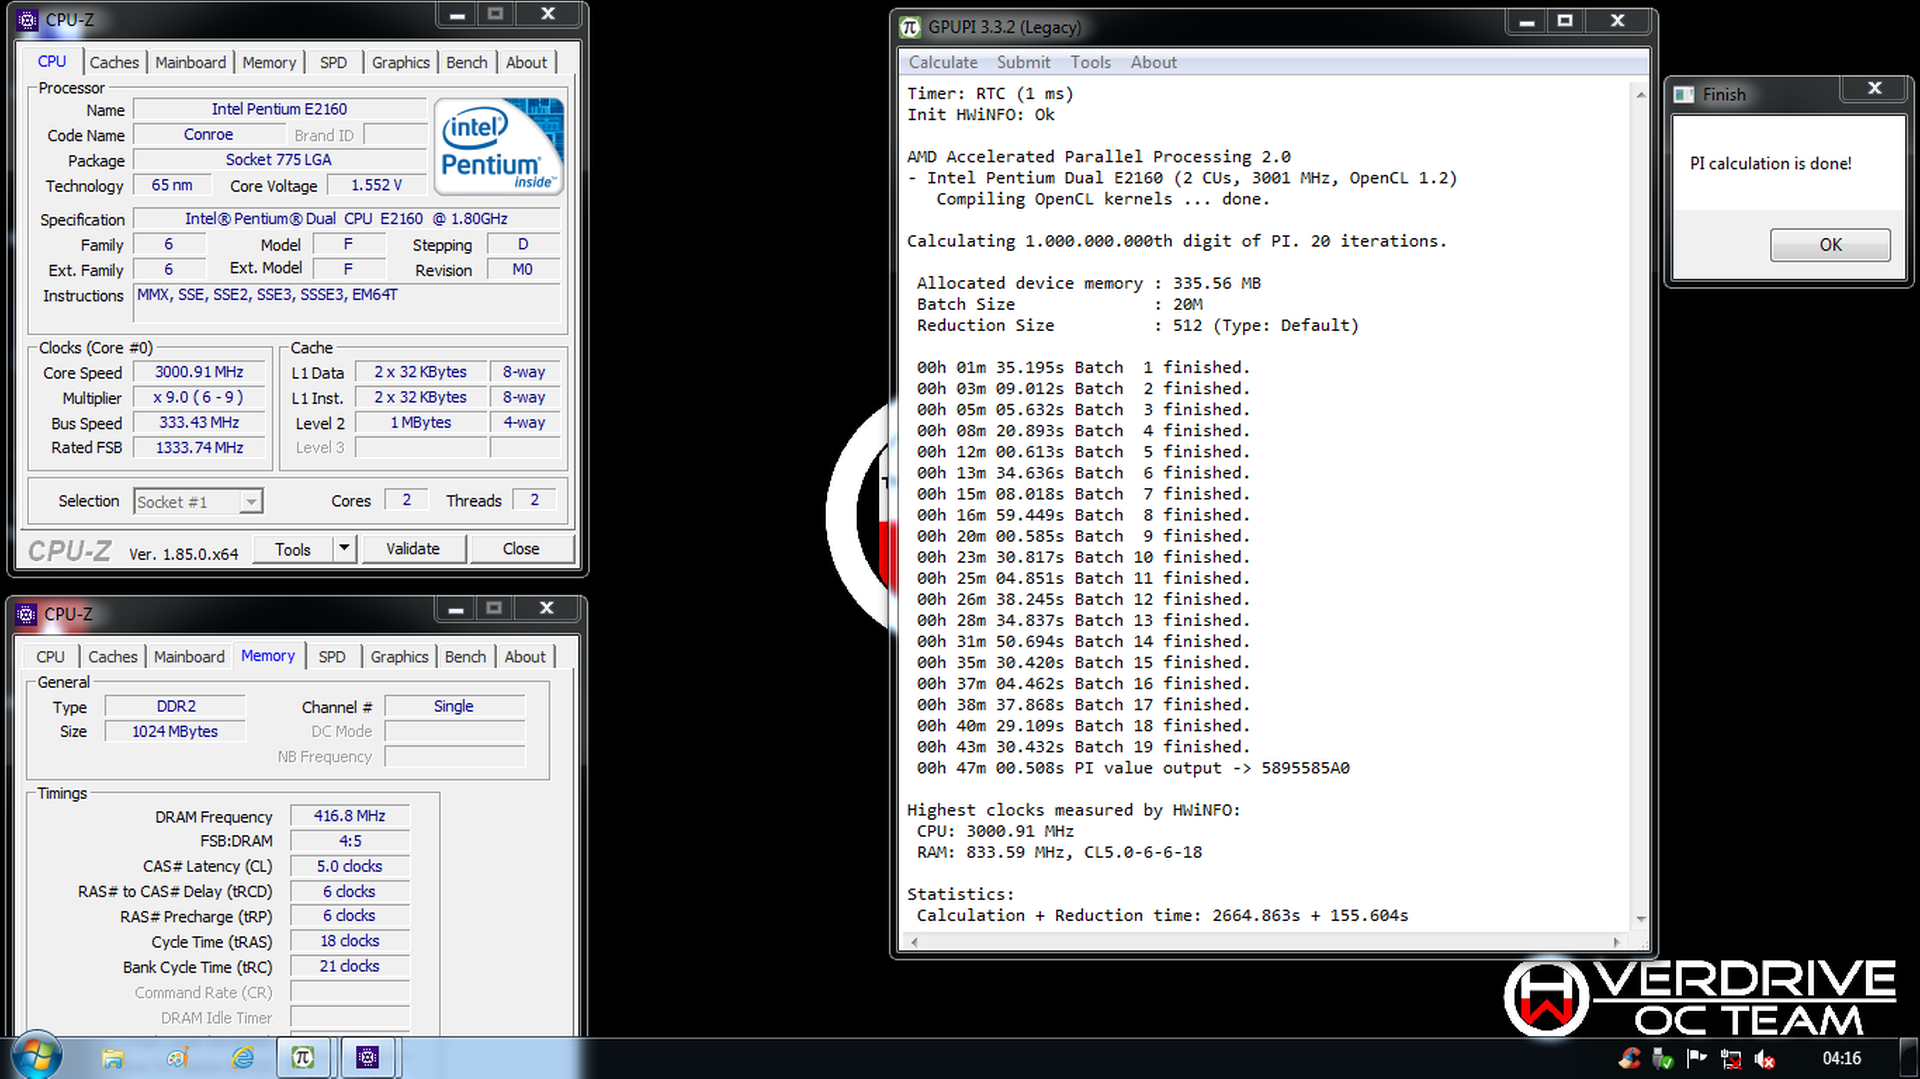This screenshot has height=1079, width=1920.
Task: Open Action Center flag tray icon
Action: [x=1697, y=1059]
